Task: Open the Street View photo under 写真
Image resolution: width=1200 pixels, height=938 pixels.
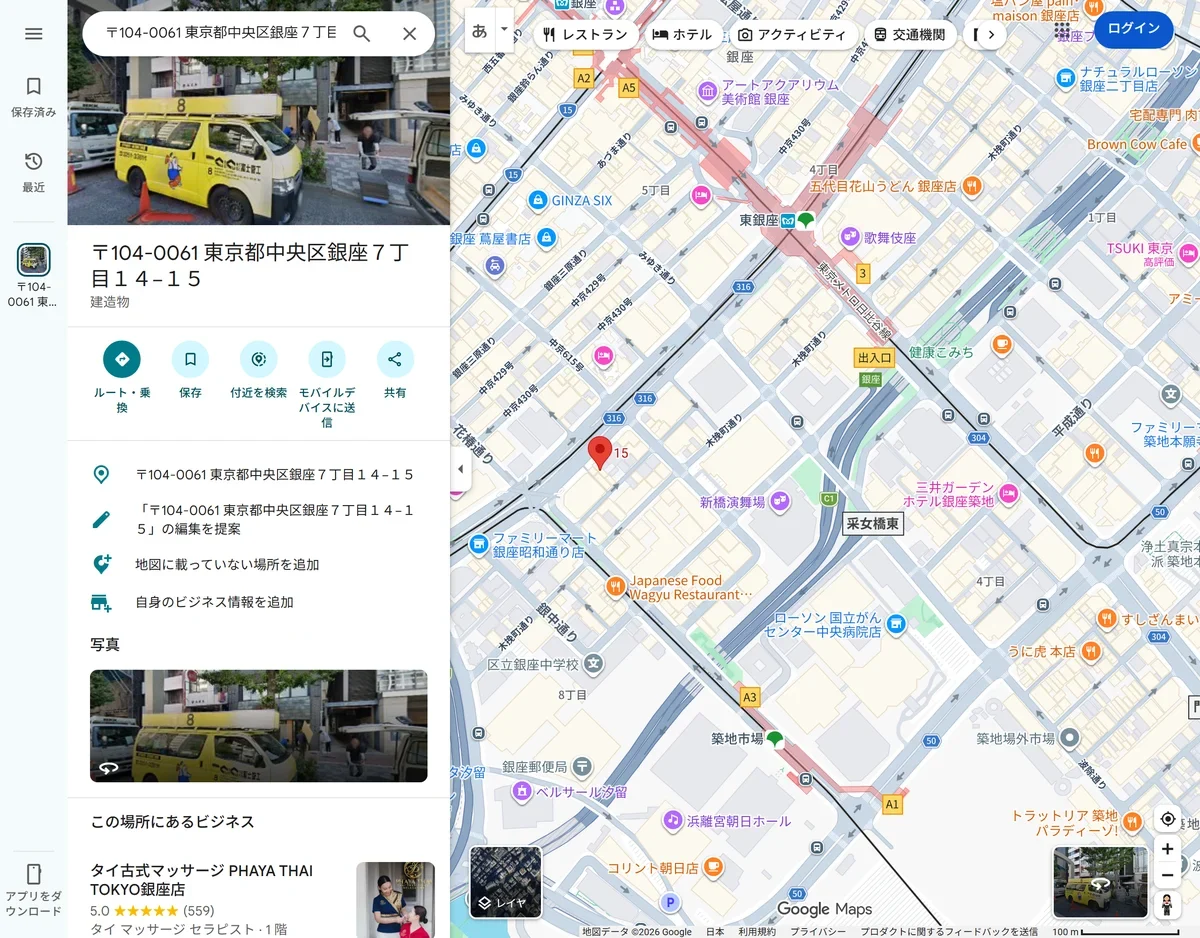Action: 258,726
